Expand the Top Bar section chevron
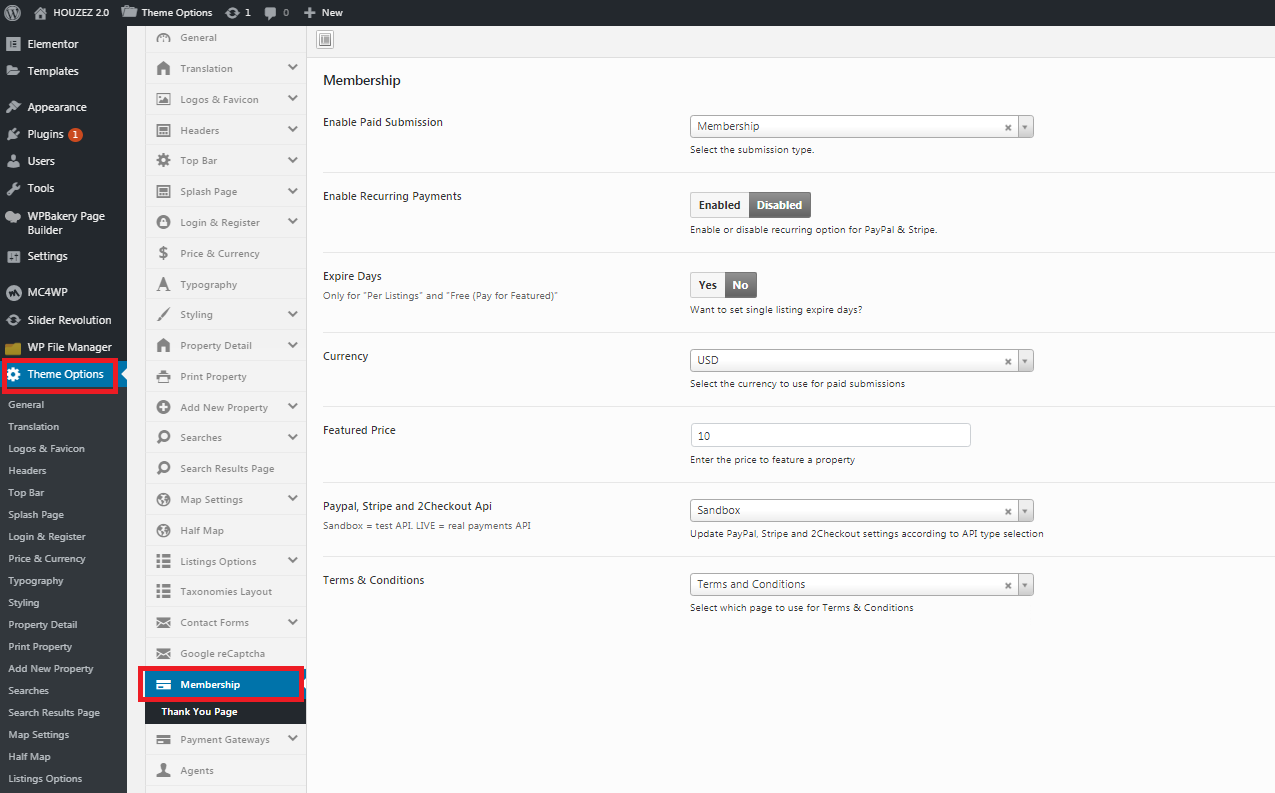Viewport: 1275px width, 793px height. pos(292,160)
